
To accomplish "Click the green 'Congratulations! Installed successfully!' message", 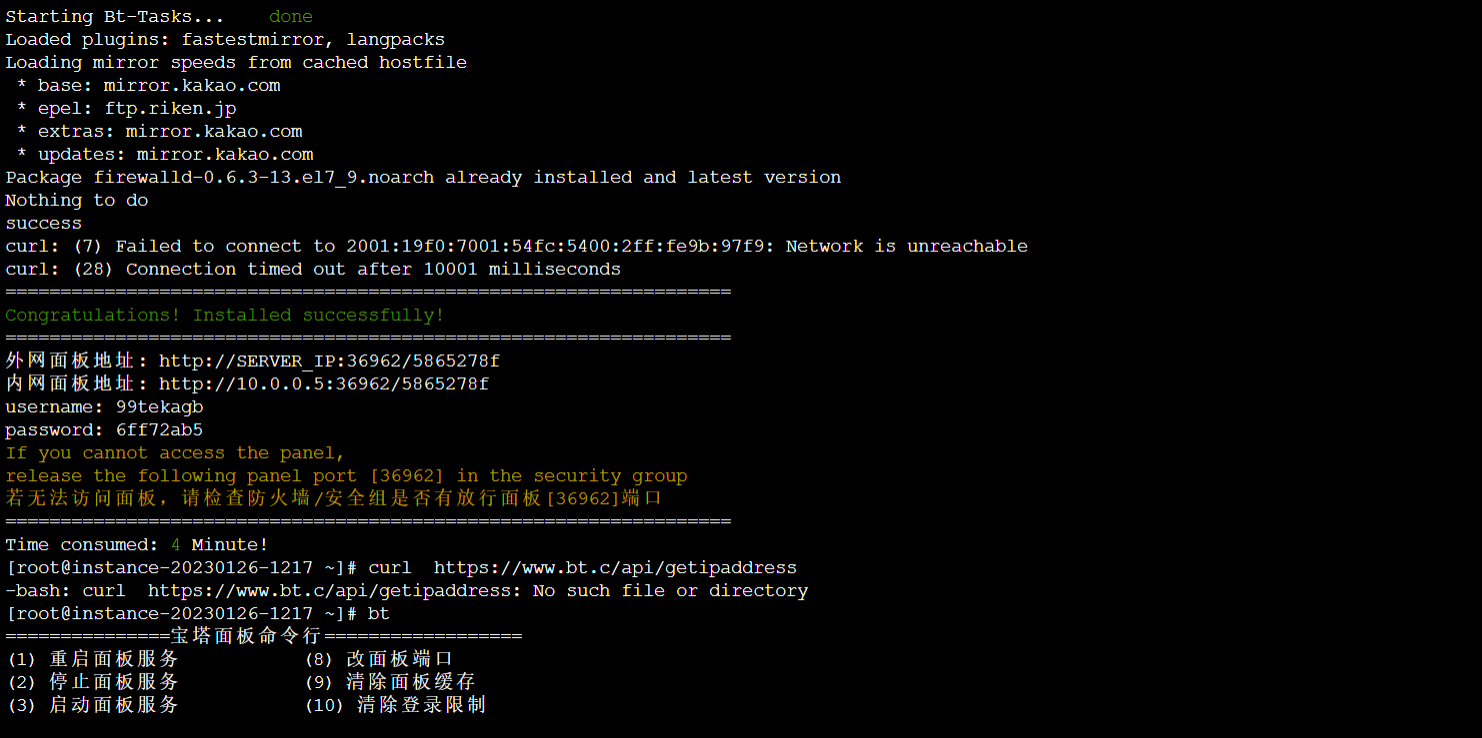I will (x=225, y=315).
